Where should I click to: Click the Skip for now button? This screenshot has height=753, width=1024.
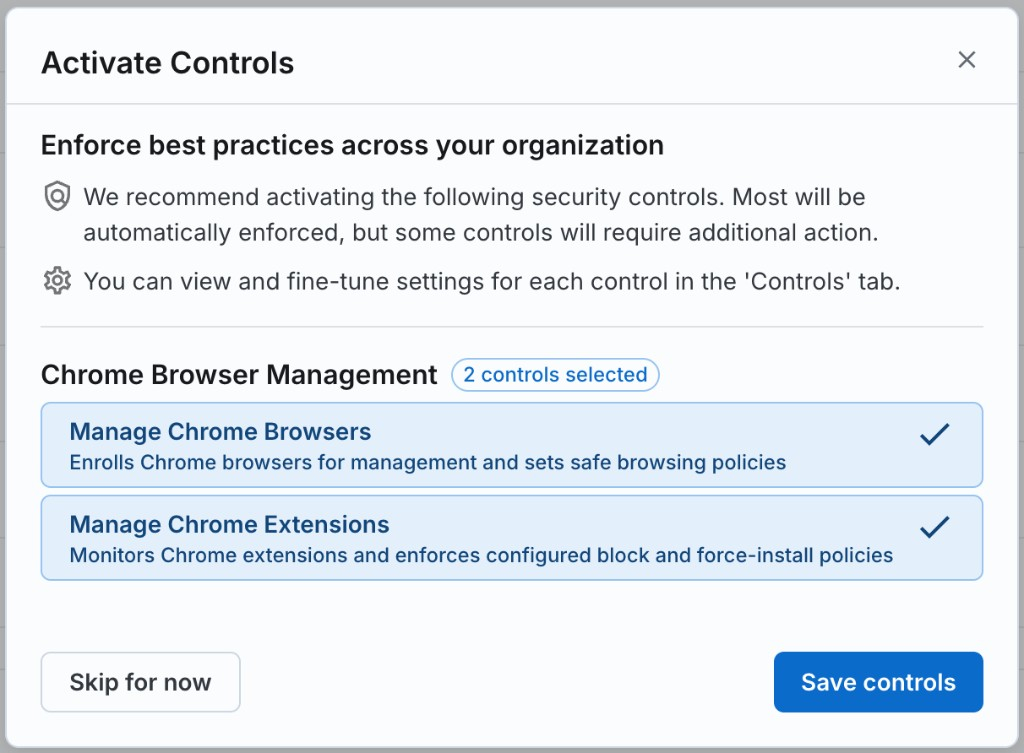point(140,682)
